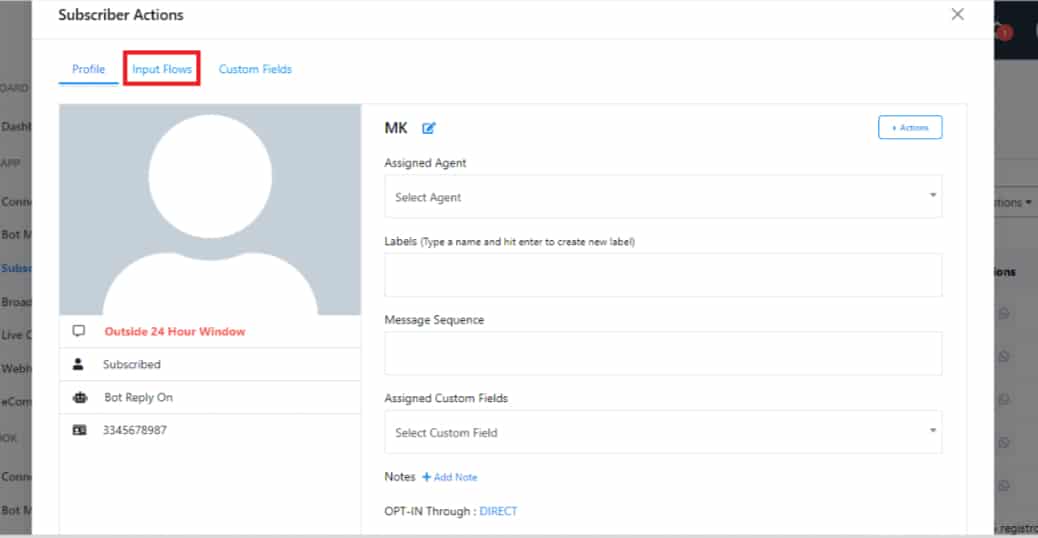Open the + Actions dropdown button
Image resolution: width=1038 pixels, height=538 pixels.
(909, 127)
